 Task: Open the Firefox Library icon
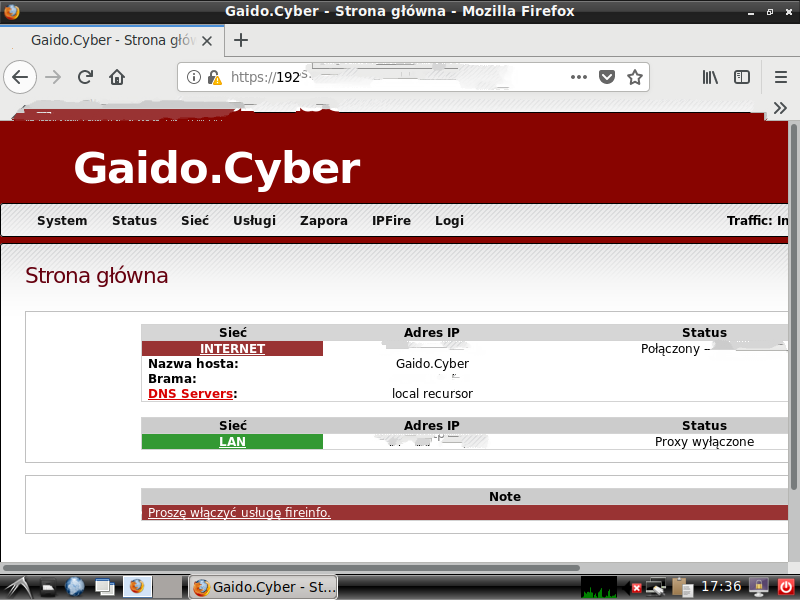tap(710, 77)
